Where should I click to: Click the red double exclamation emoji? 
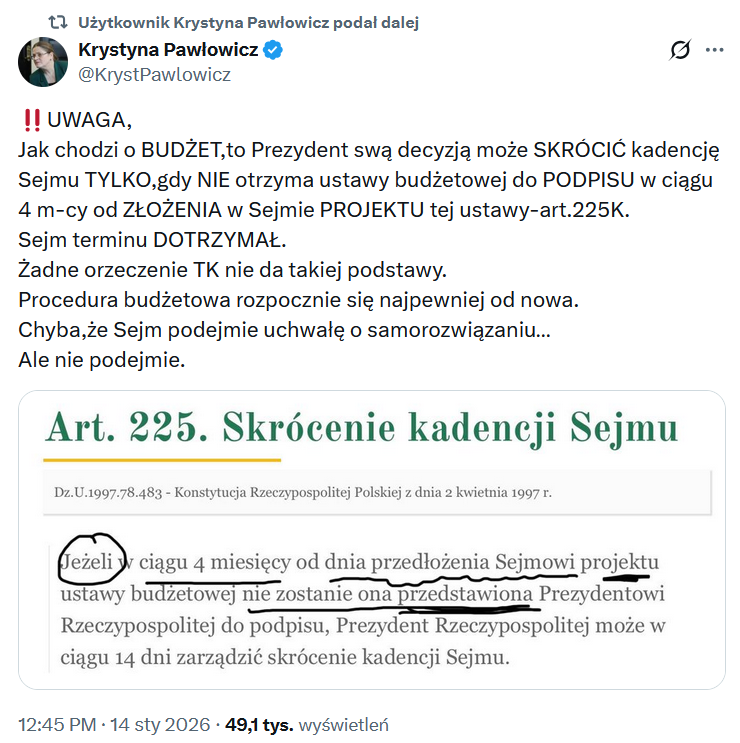(32, 120)
